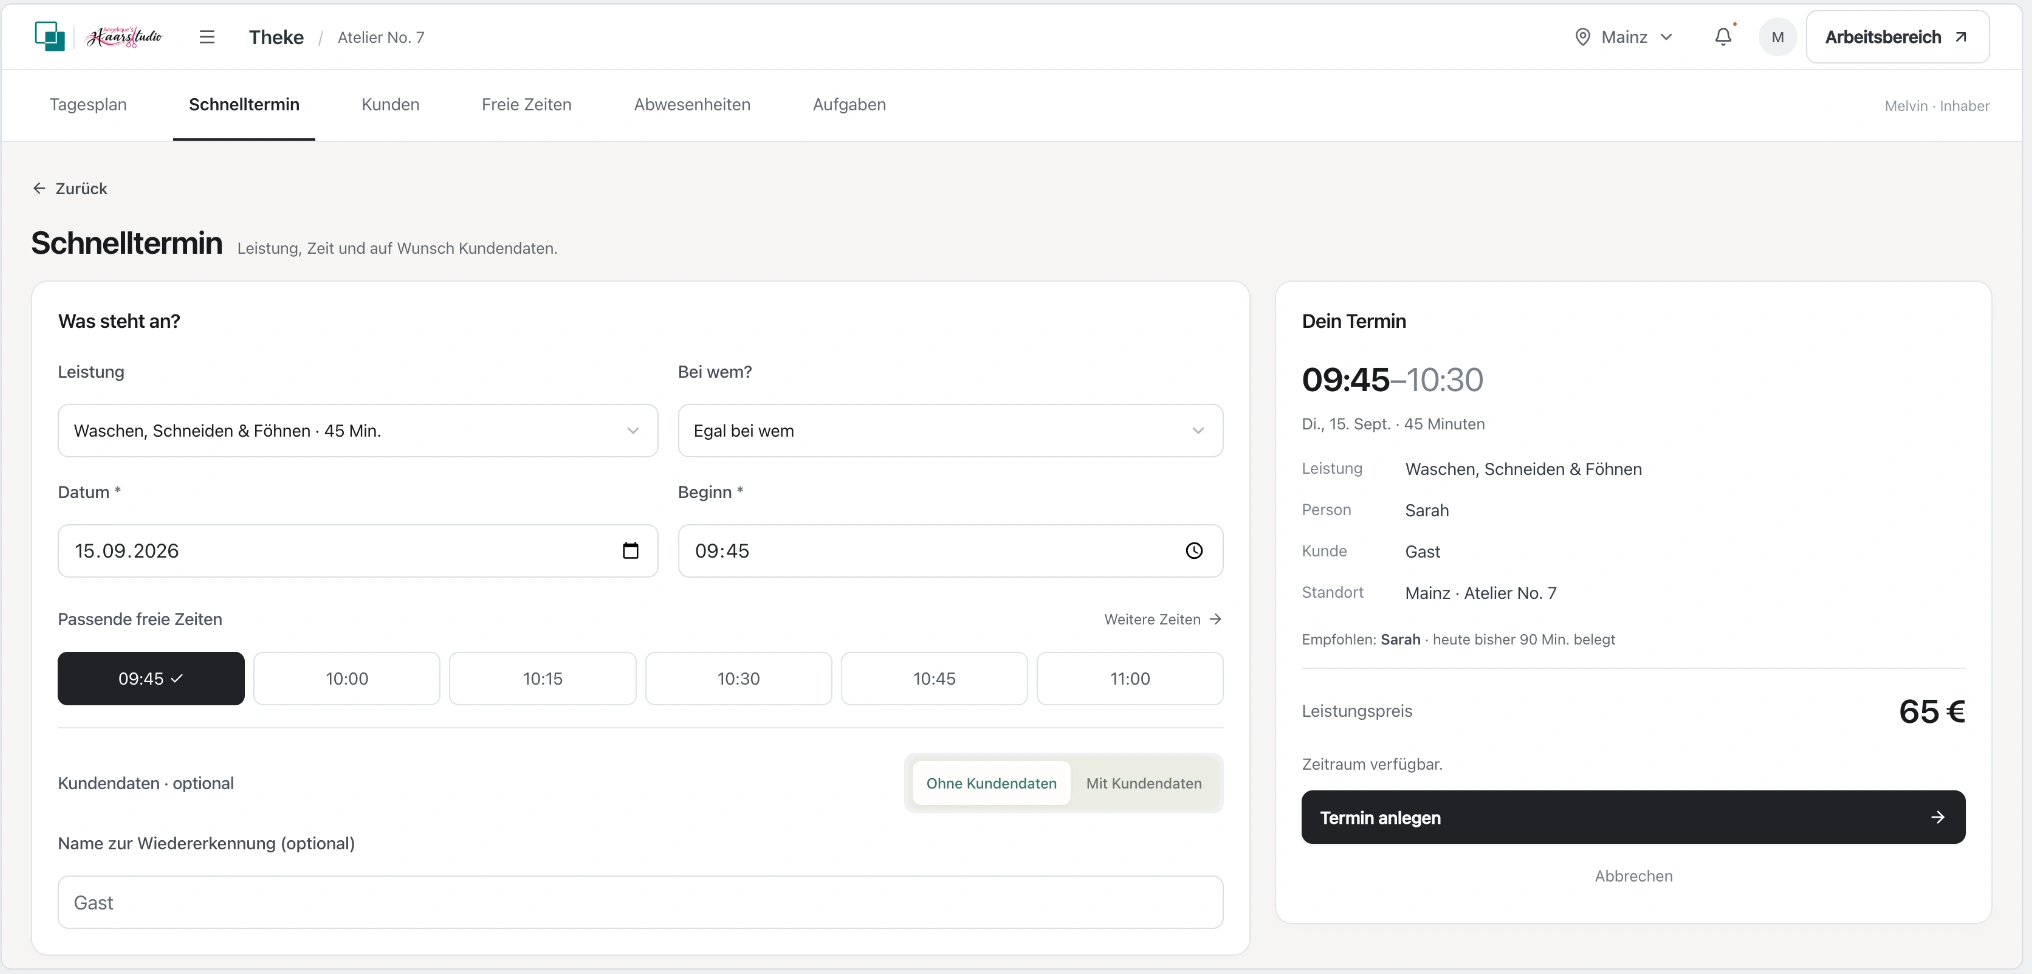Screen dimensions: 2032x974
Task: Open the hamburger menu icon
Action: point(207,37)
